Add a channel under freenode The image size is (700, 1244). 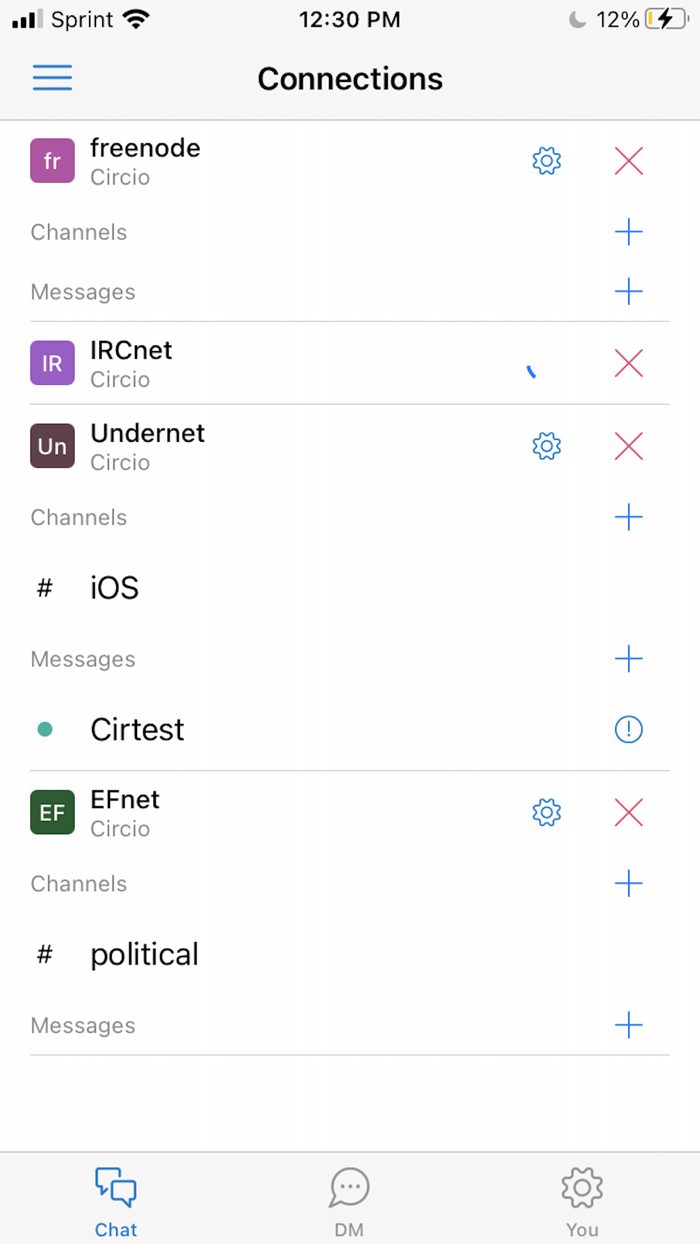tap(628, 232)
